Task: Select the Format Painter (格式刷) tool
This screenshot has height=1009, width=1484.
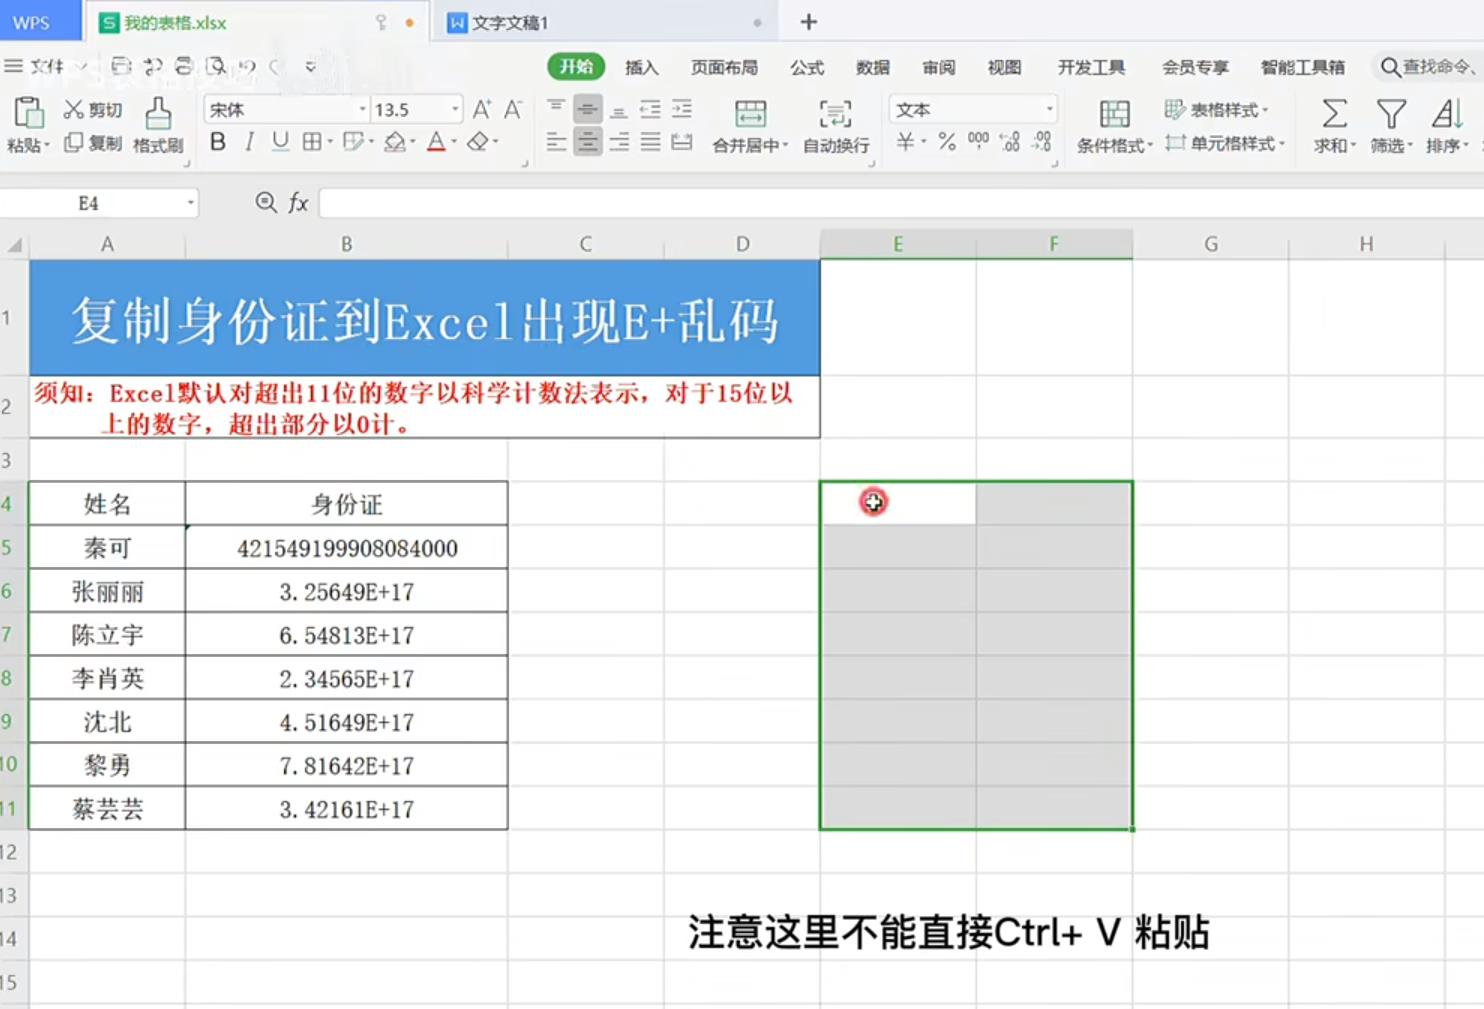Action: [x=158, y=125]
